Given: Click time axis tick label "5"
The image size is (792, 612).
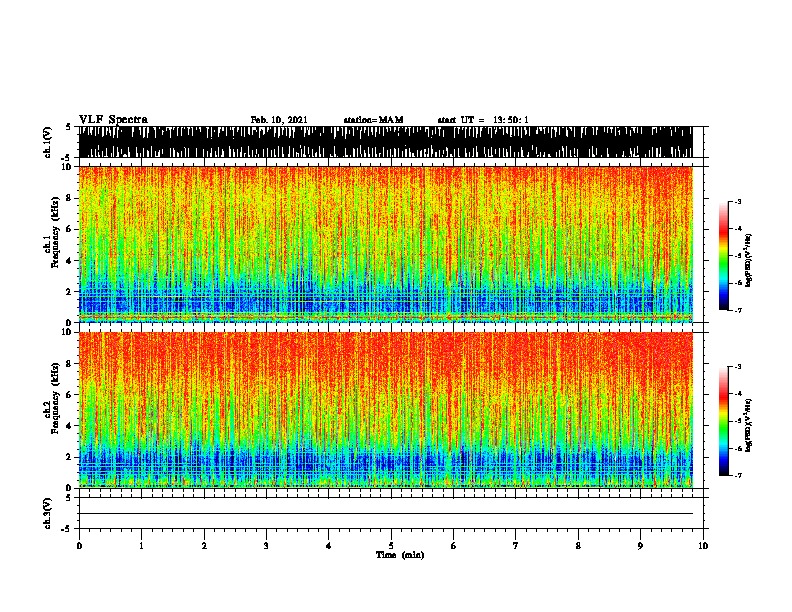Looking at the screenshot, I should click(x=391, y=546).
